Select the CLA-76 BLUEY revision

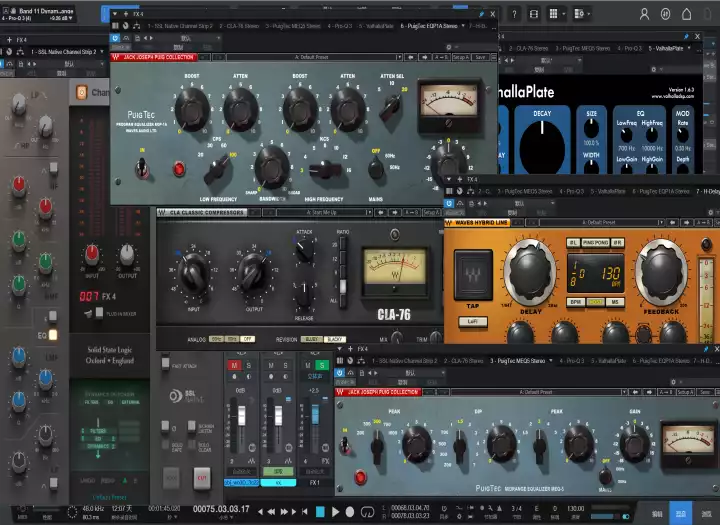pos(311,339)
